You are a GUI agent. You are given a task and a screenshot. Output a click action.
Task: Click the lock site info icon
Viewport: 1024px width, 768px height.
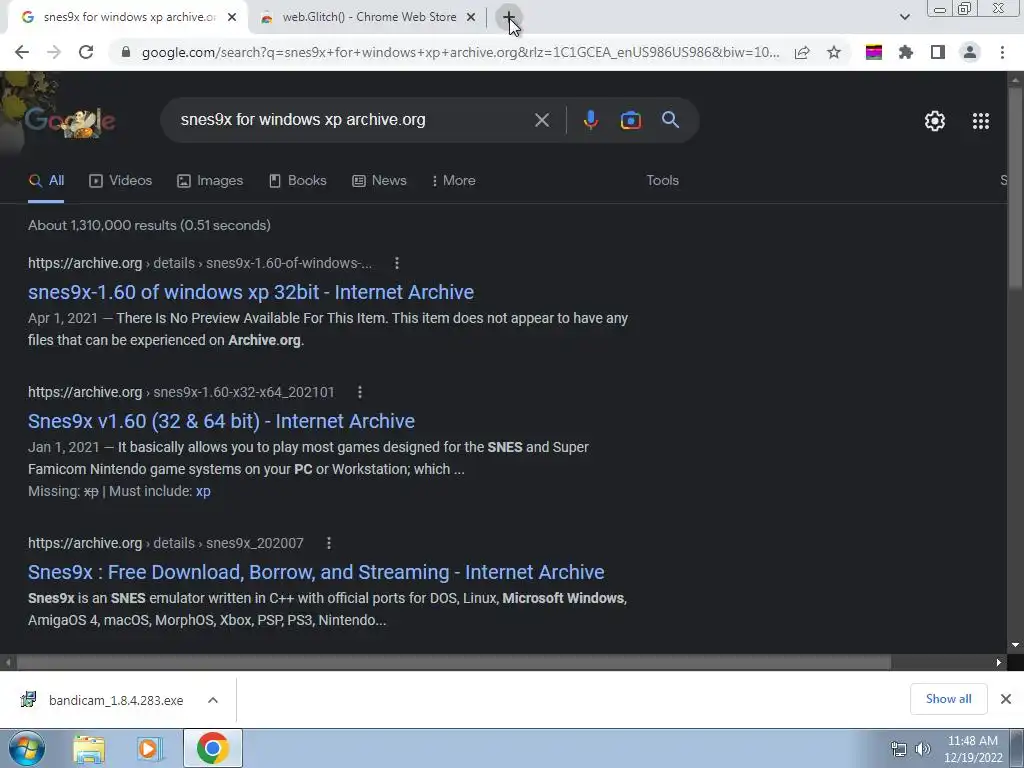click(x=126, y=52)
